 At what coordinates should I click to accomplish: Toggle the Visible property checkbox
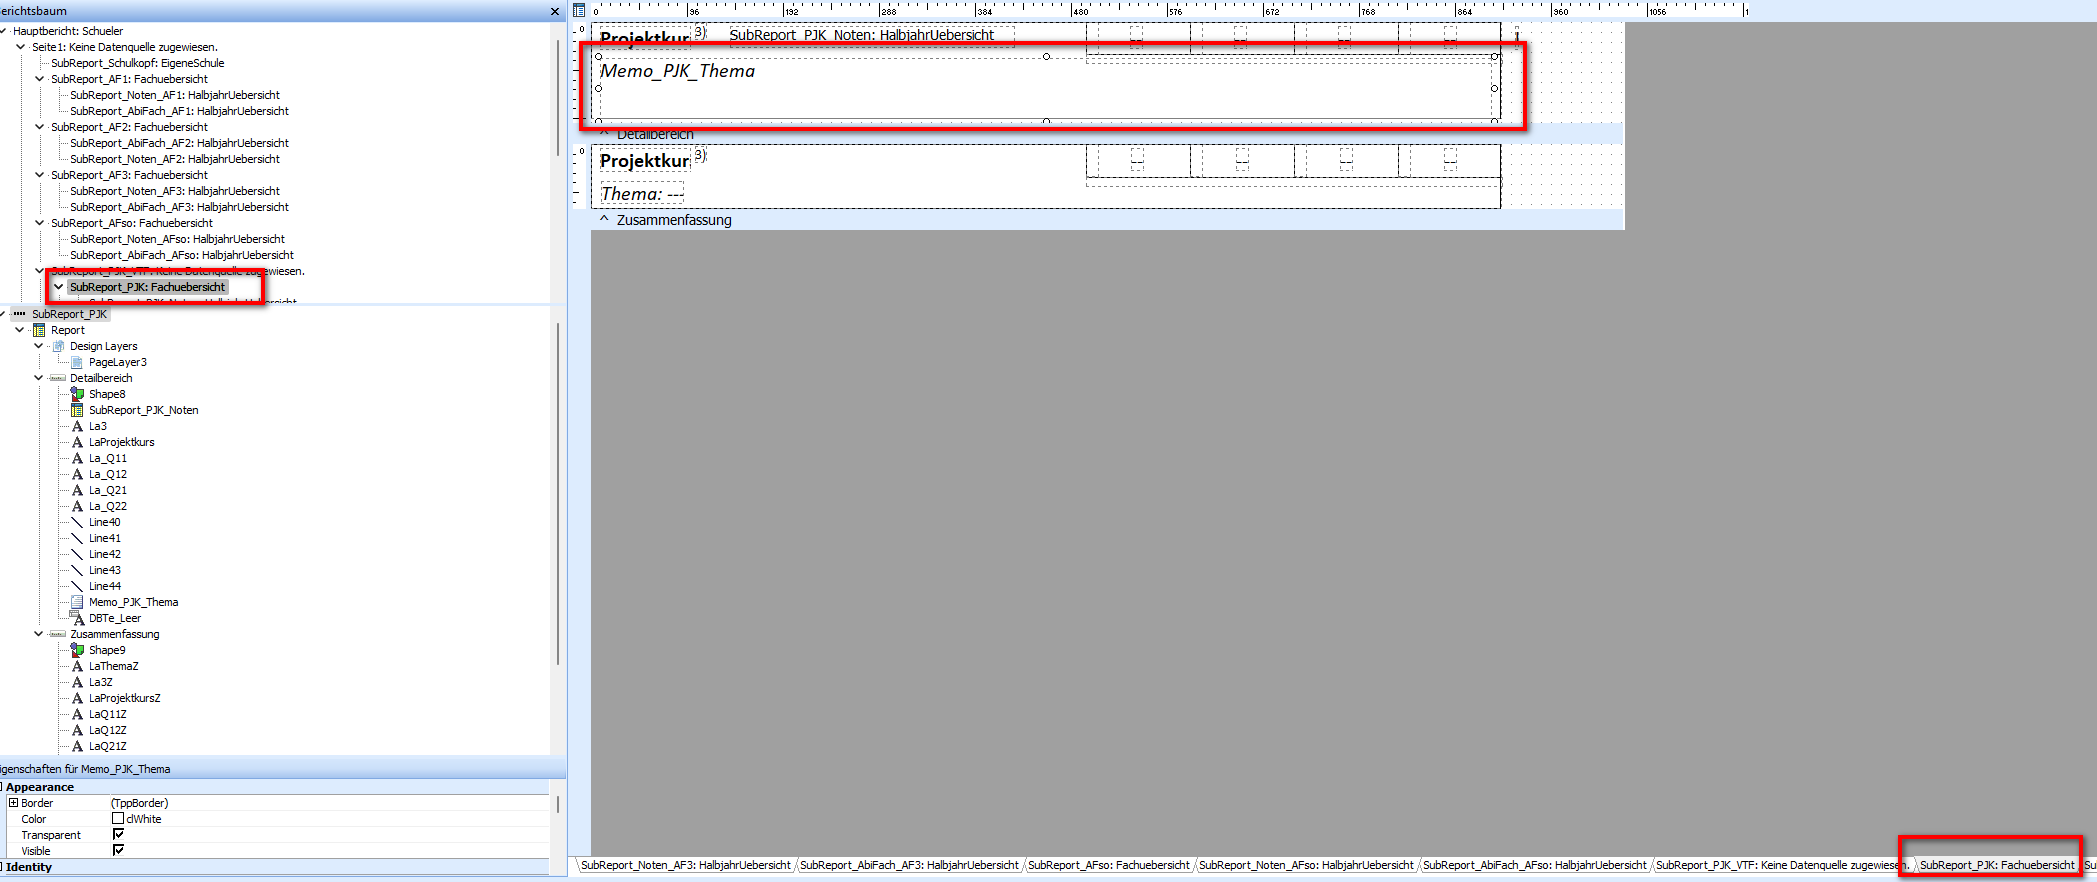coord(118,850)
